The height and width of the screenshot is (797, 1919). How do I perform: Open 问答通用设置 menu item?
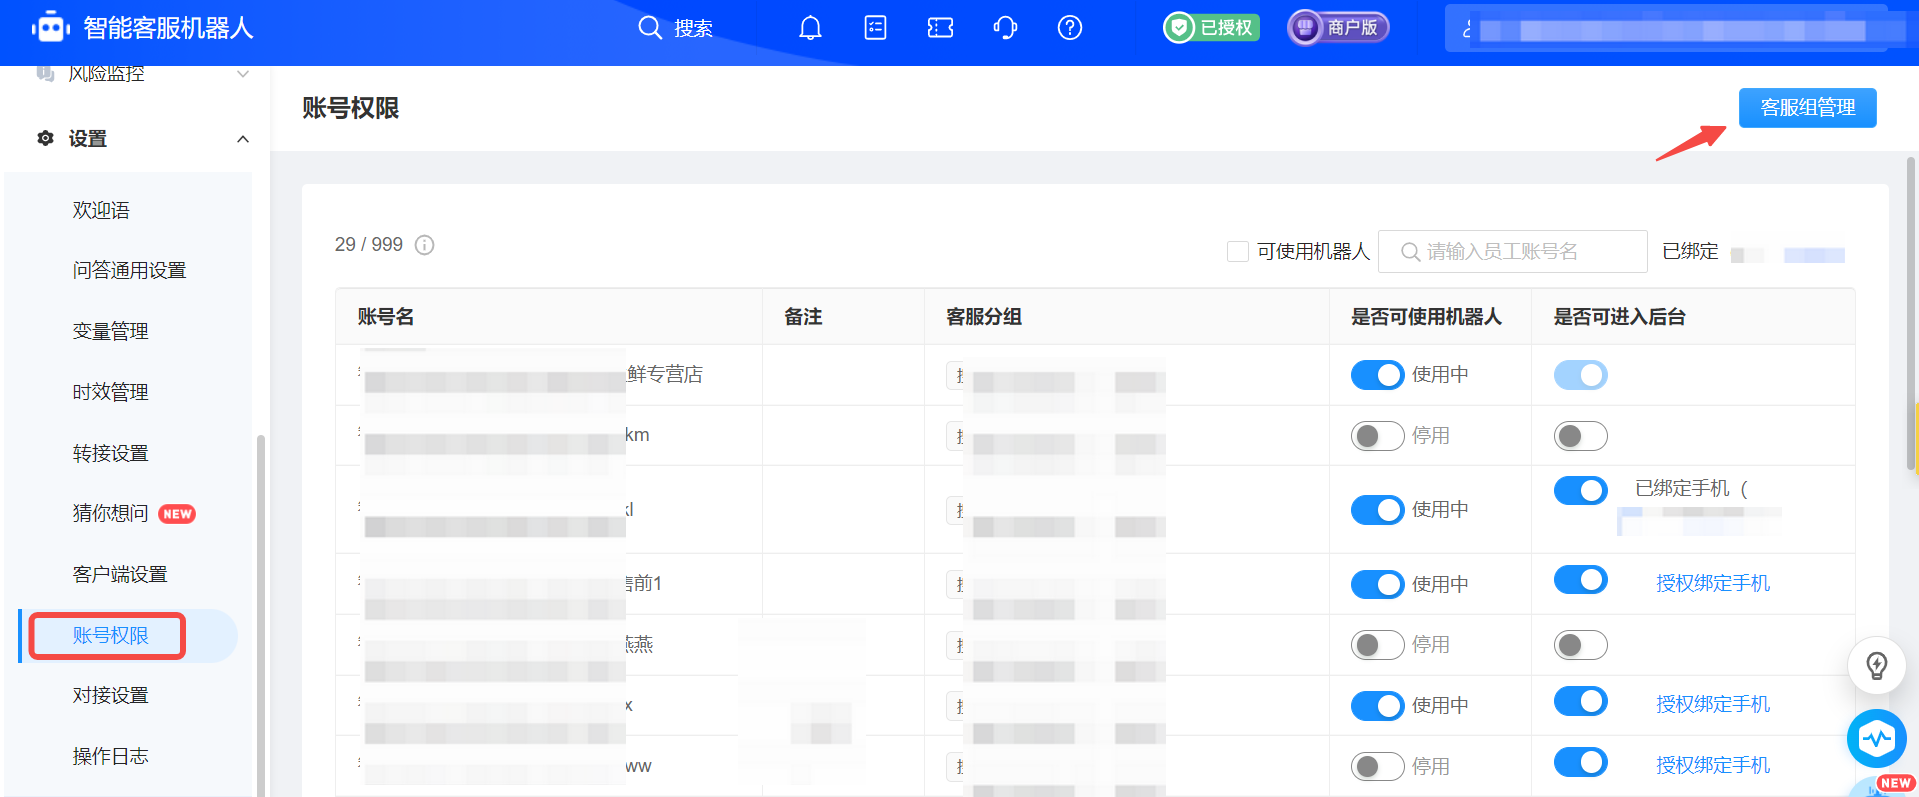pos(129,271)
